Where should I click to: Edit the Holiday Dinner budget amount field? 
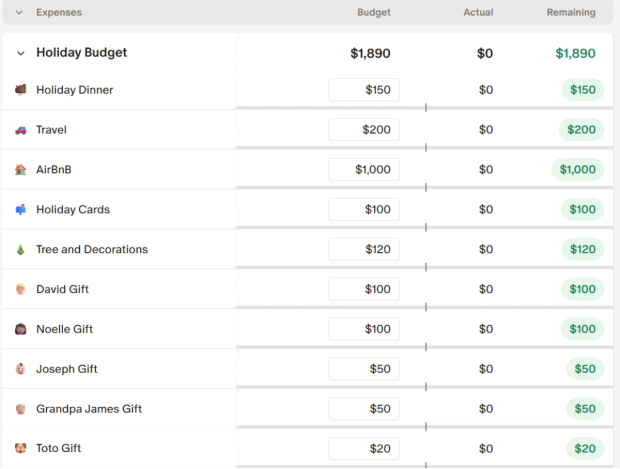(x=364, y=90)
